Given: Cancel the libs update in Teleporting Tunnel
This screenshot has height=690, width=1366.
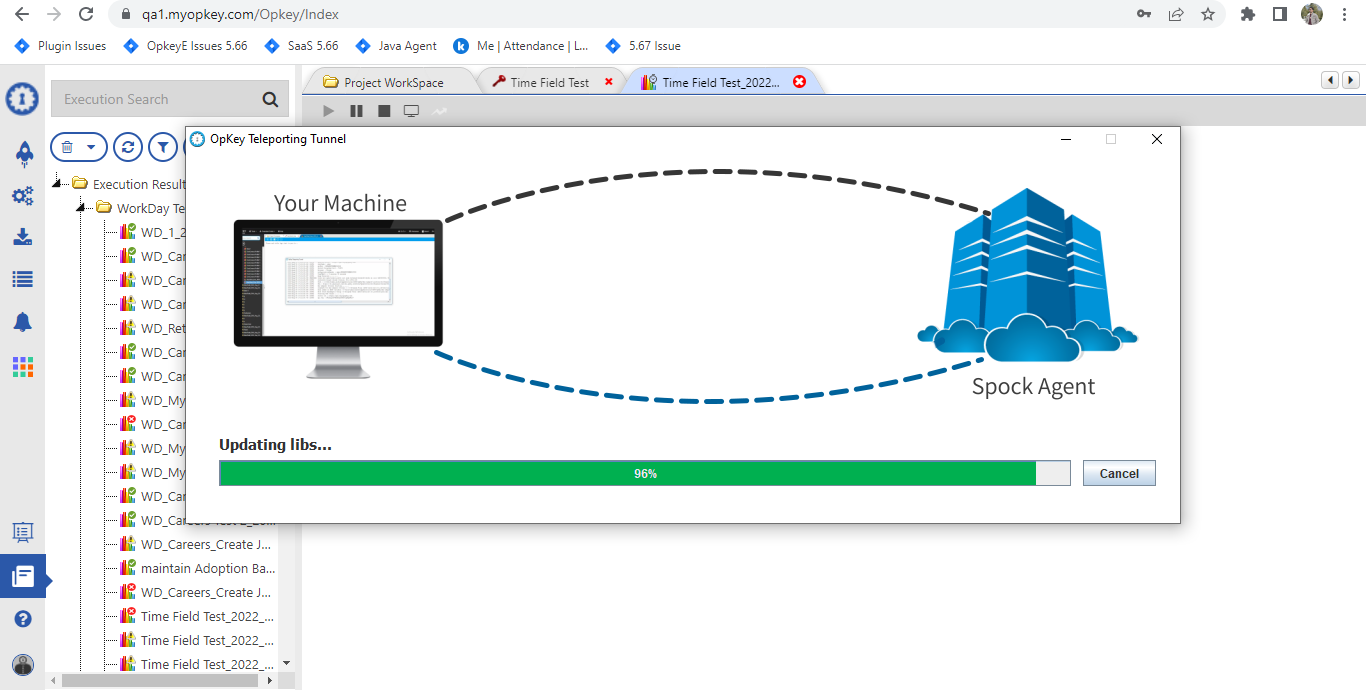Looking at the screenshot, I should [x=1119, y=473].
